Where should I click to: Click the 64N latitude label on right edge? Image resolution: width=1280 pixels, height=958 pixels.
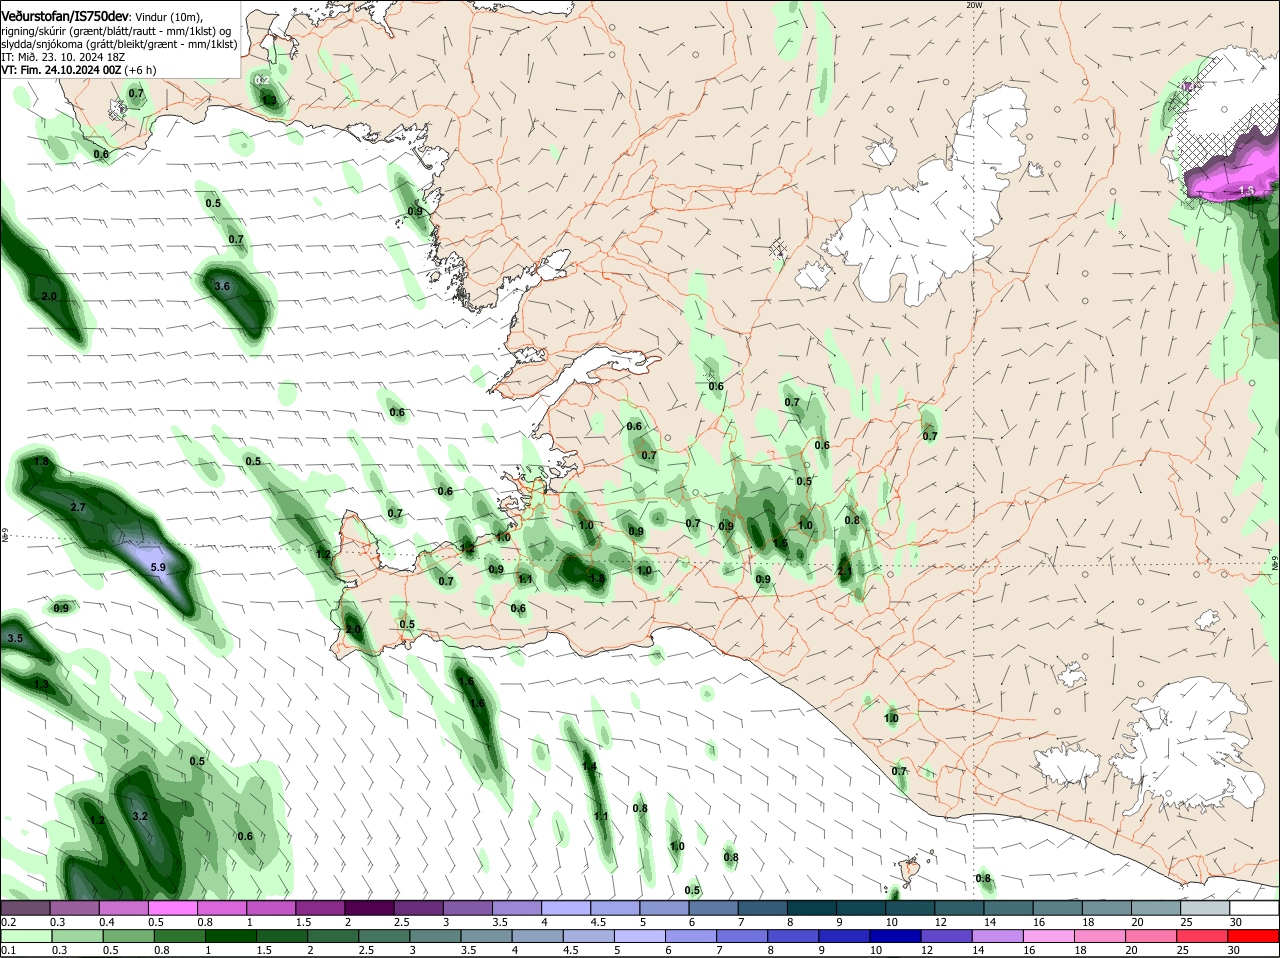click(x=1274, y=564)
